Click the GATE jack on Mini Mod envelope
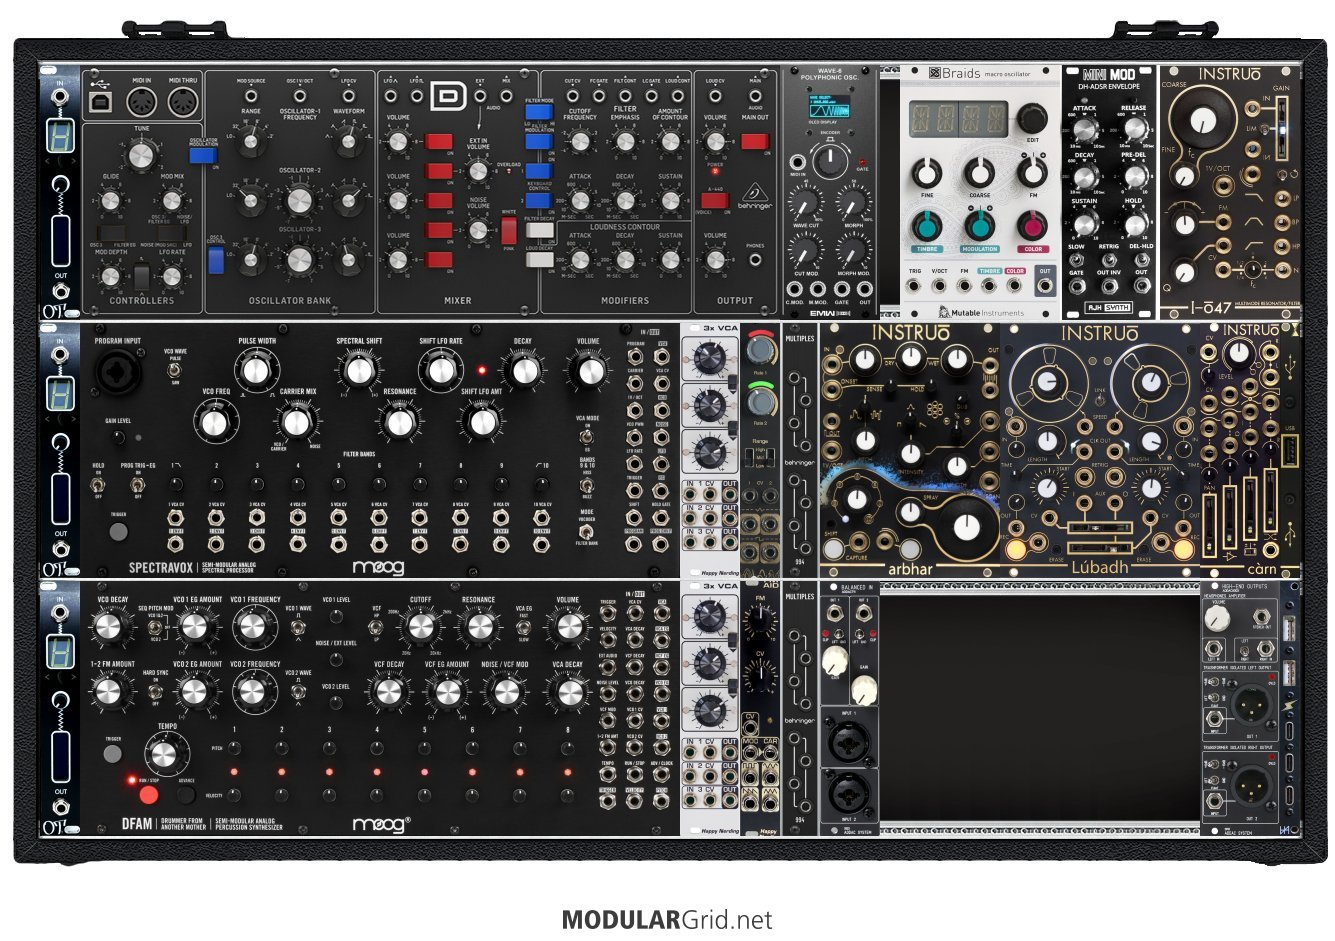 pyautogui.click(x=1076, y=287)
